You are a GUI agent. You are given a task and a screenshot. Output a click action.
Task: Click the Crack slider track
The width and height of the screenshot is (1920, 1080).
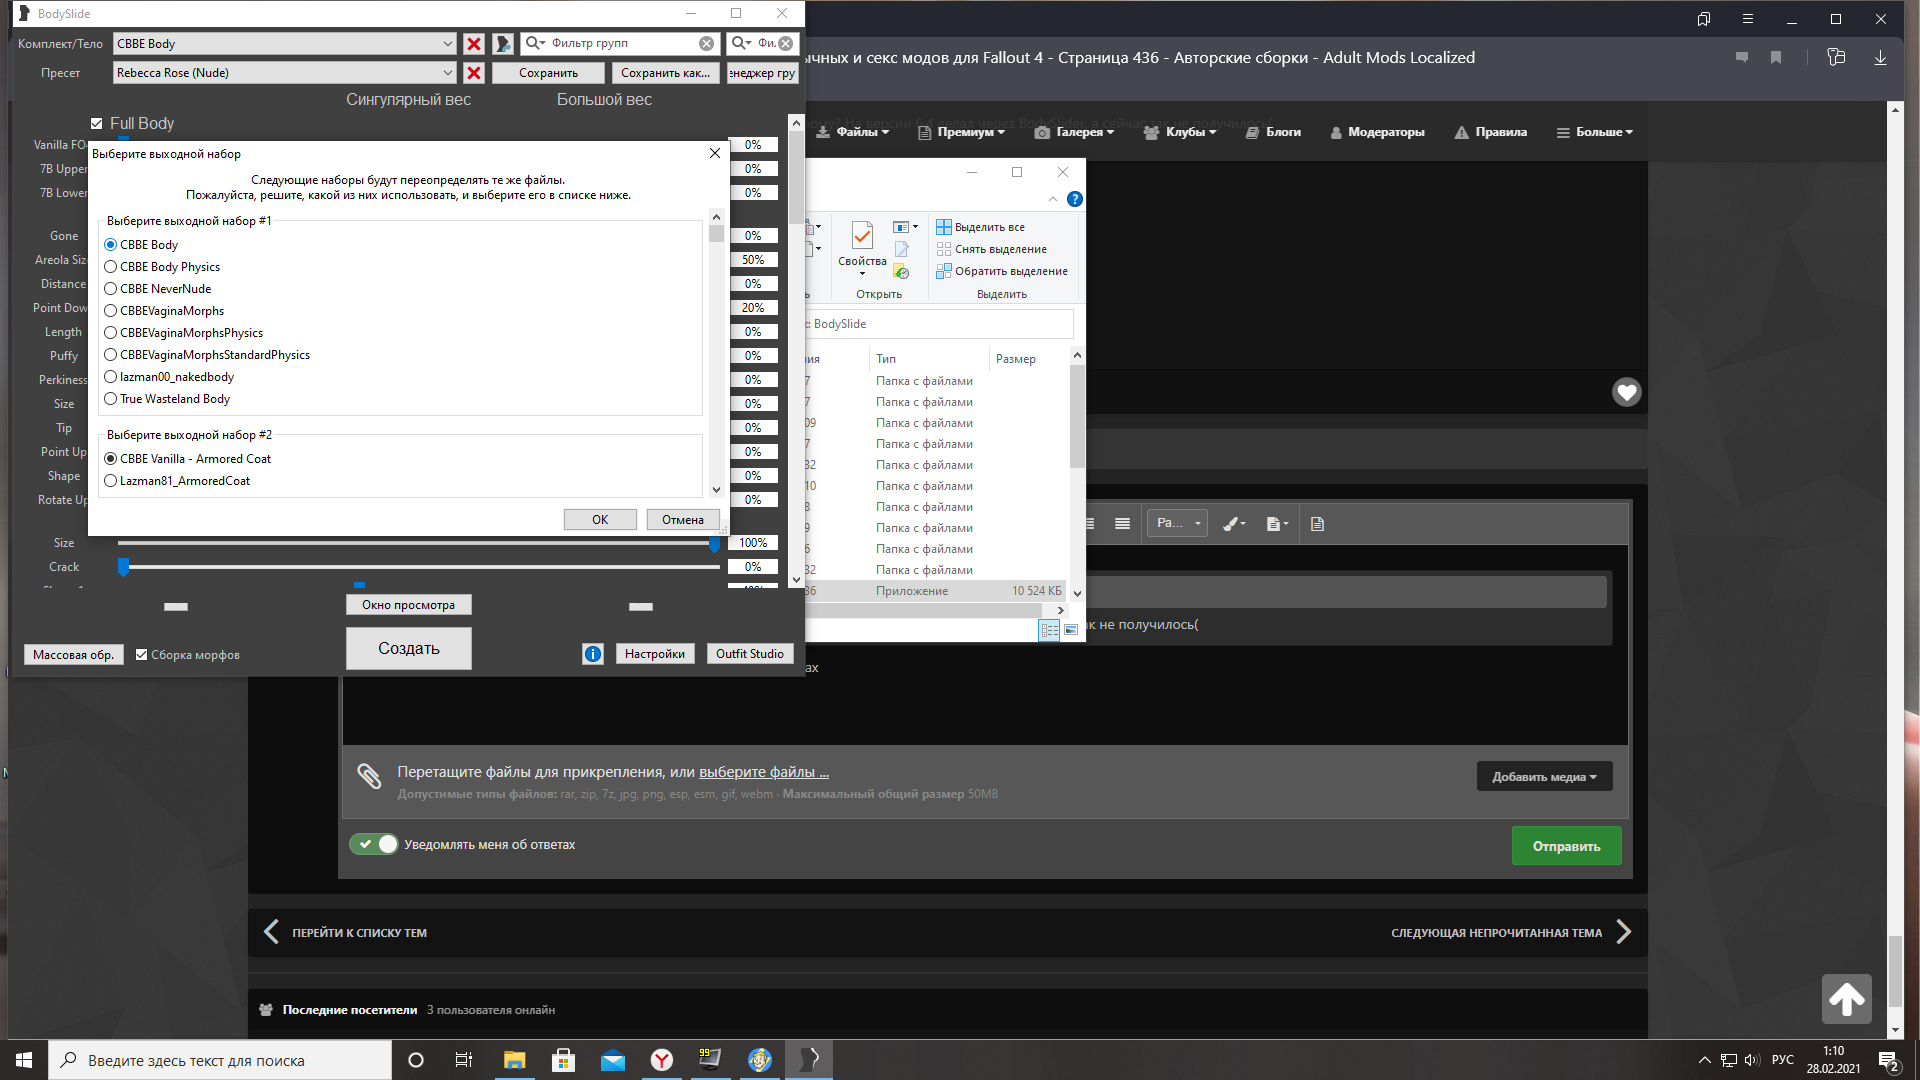click(420, 567)
